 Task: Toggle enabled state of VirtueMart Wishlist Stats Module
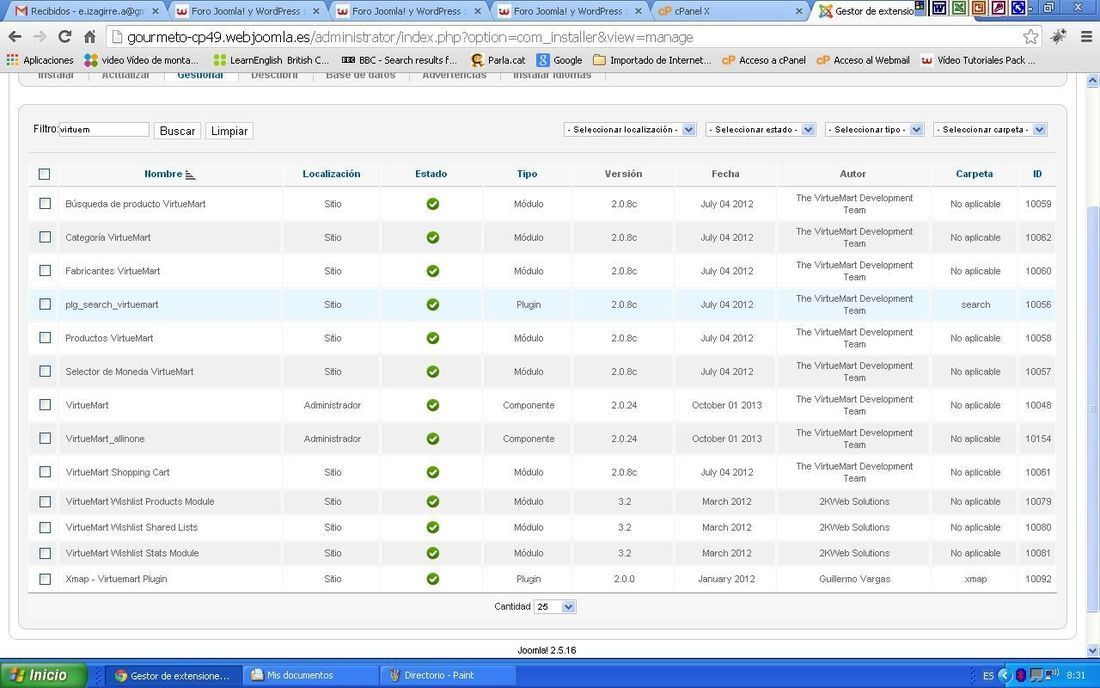(x=432, y=553)
